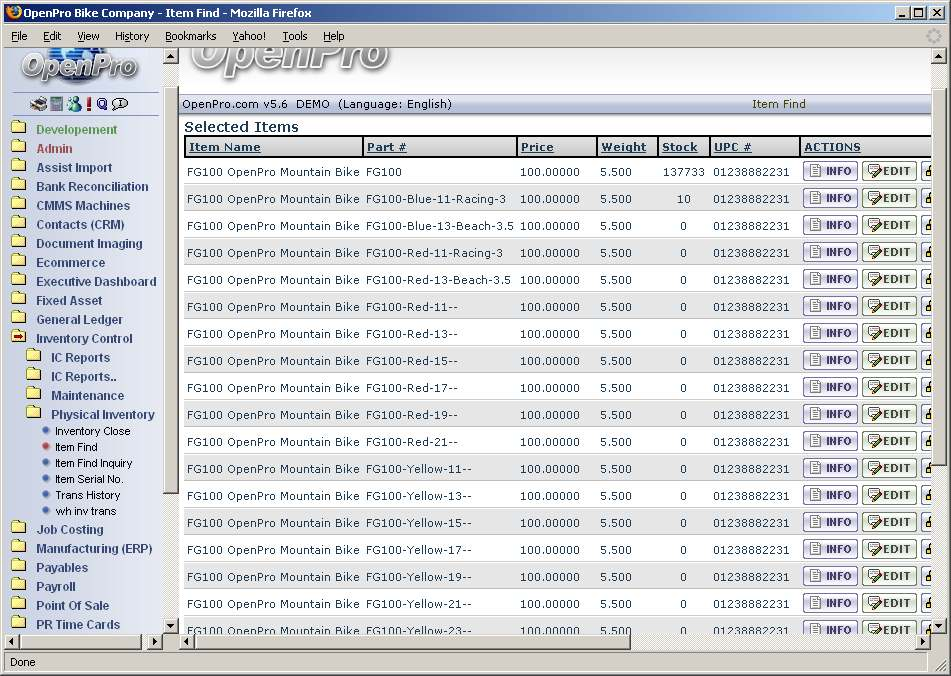This screenshot has height=676, width=951.
Task: Click the Inventory Control open-folder arrow icon
Action: point(18,338)
